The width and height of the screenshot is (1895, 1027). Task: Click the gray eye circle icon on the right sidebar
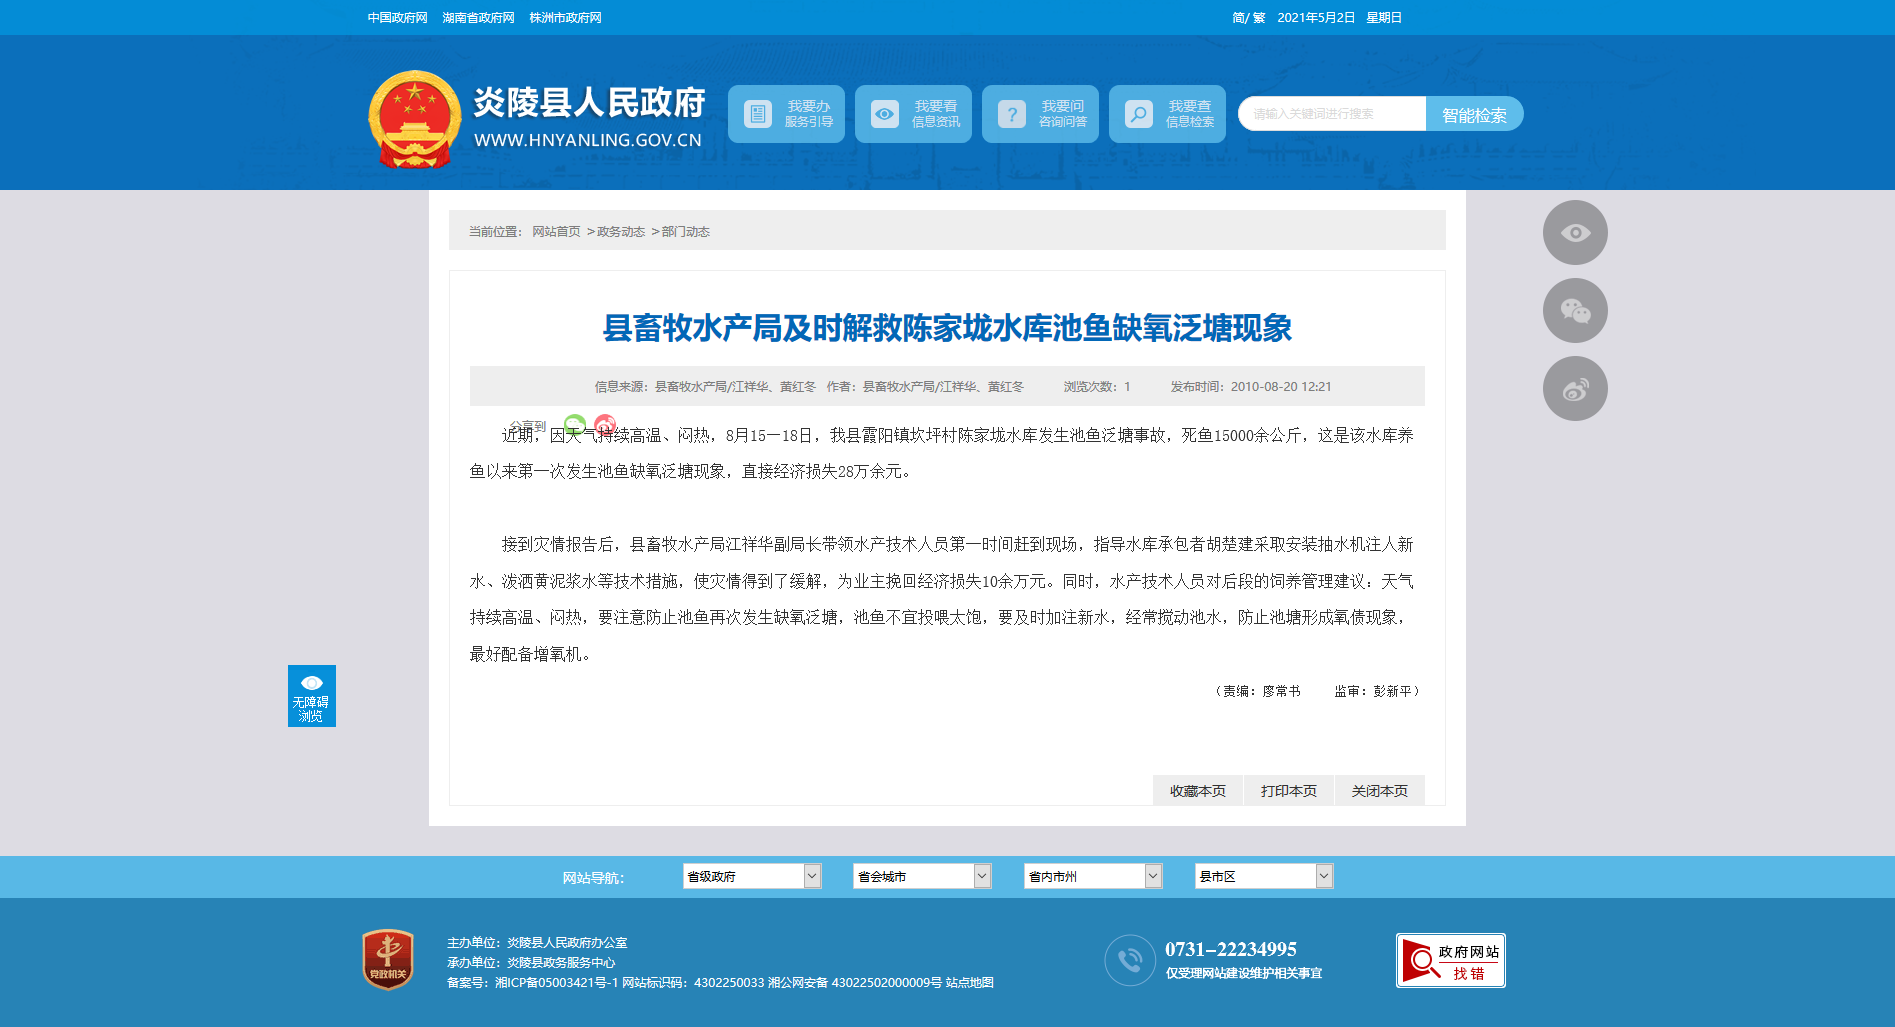[1575, 233]
